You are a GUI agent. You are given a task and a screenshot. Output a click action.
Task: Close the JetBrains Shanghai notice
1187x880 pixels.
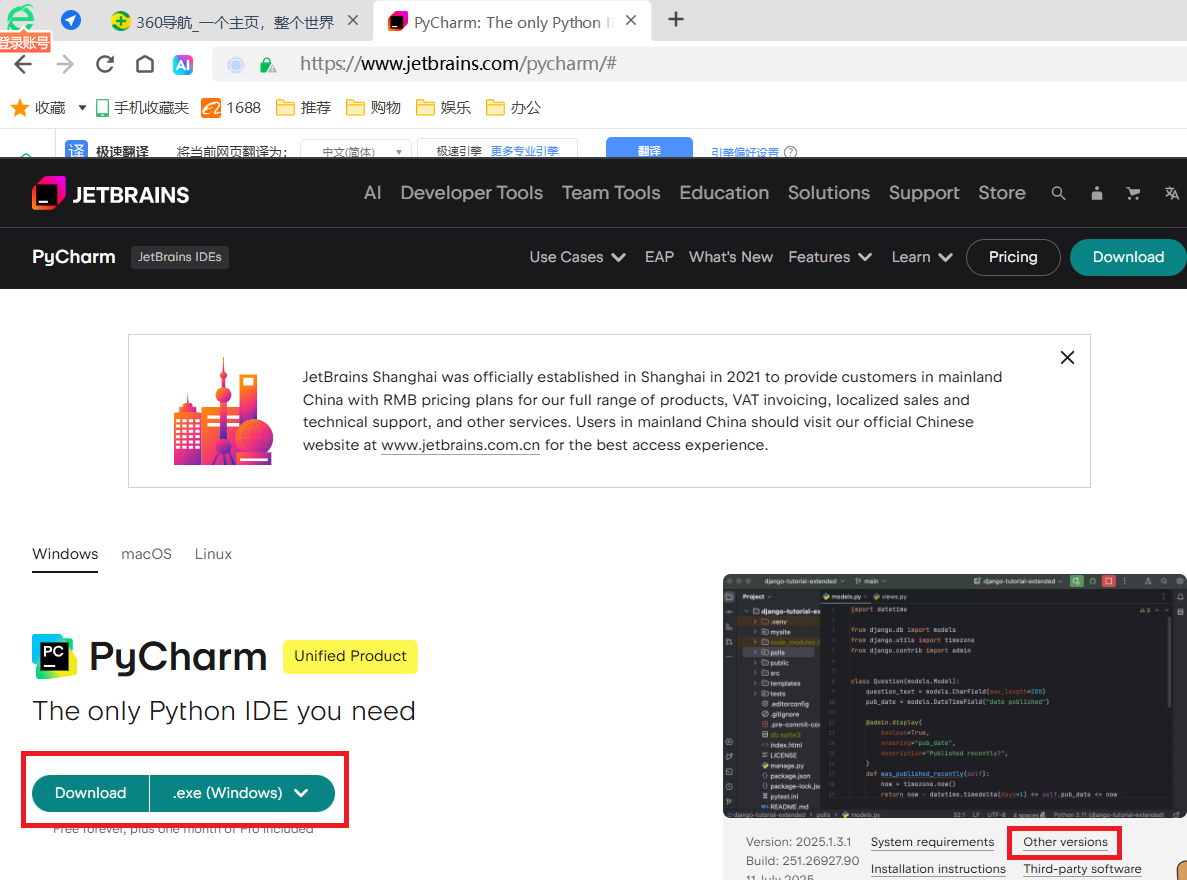point(1067,357)
